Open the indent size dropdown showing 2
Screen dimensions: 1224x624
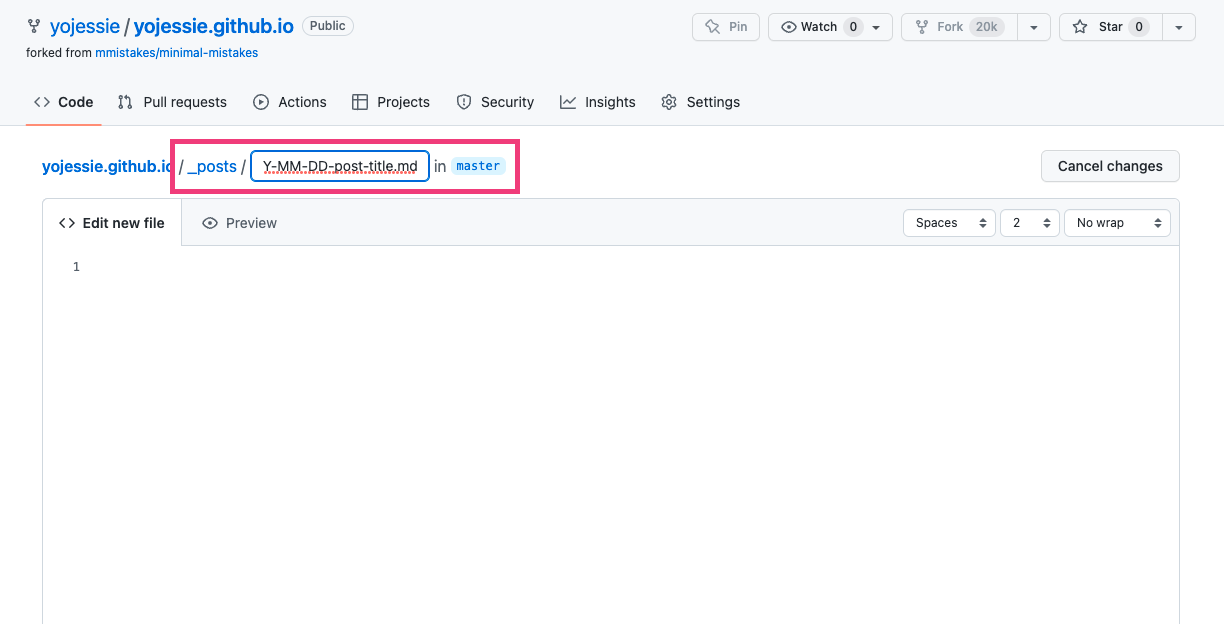pyautogui.click(x=1029, y=223)
